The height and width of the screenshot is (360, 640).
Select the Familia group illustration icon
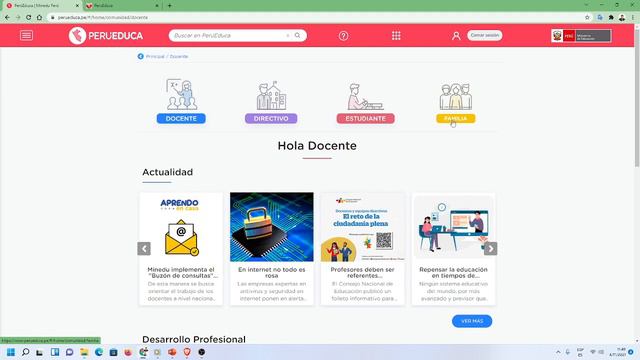456,97
